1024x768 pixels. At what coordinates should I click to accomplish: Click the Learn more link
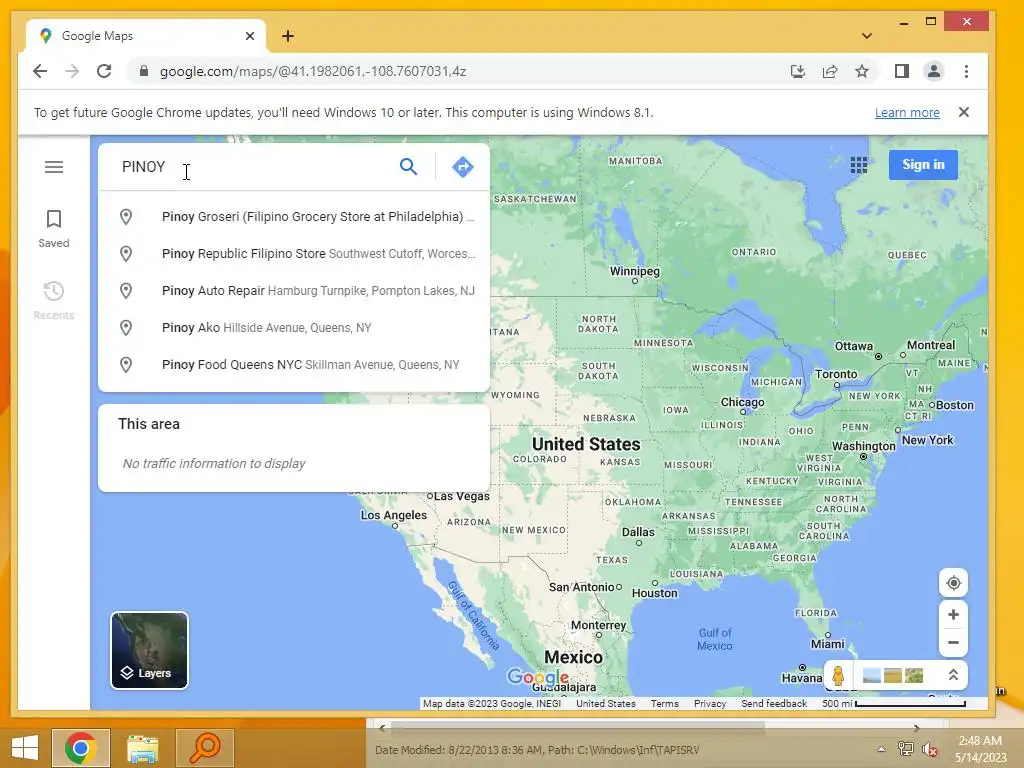[907, 112]
